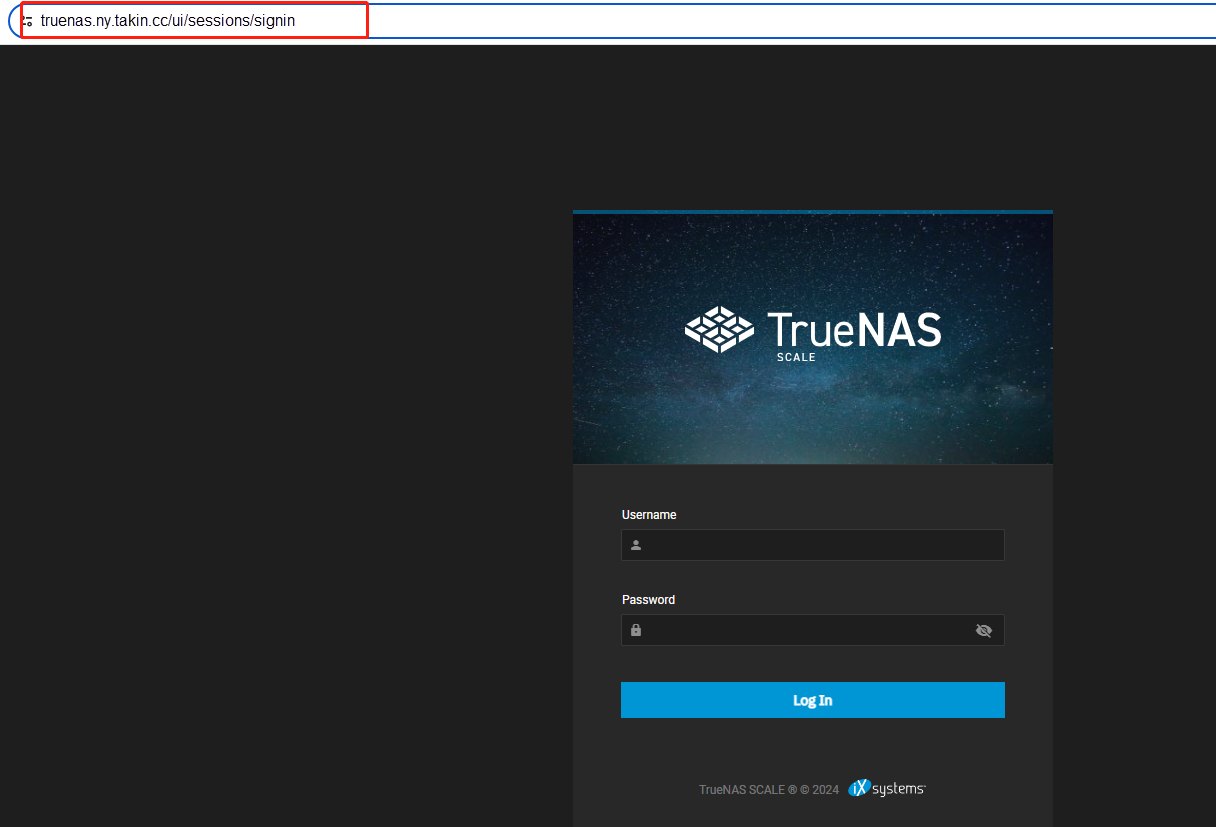
Task: Click the person icon in Username field
Action: pyautogui.click(x=636, y=546)
